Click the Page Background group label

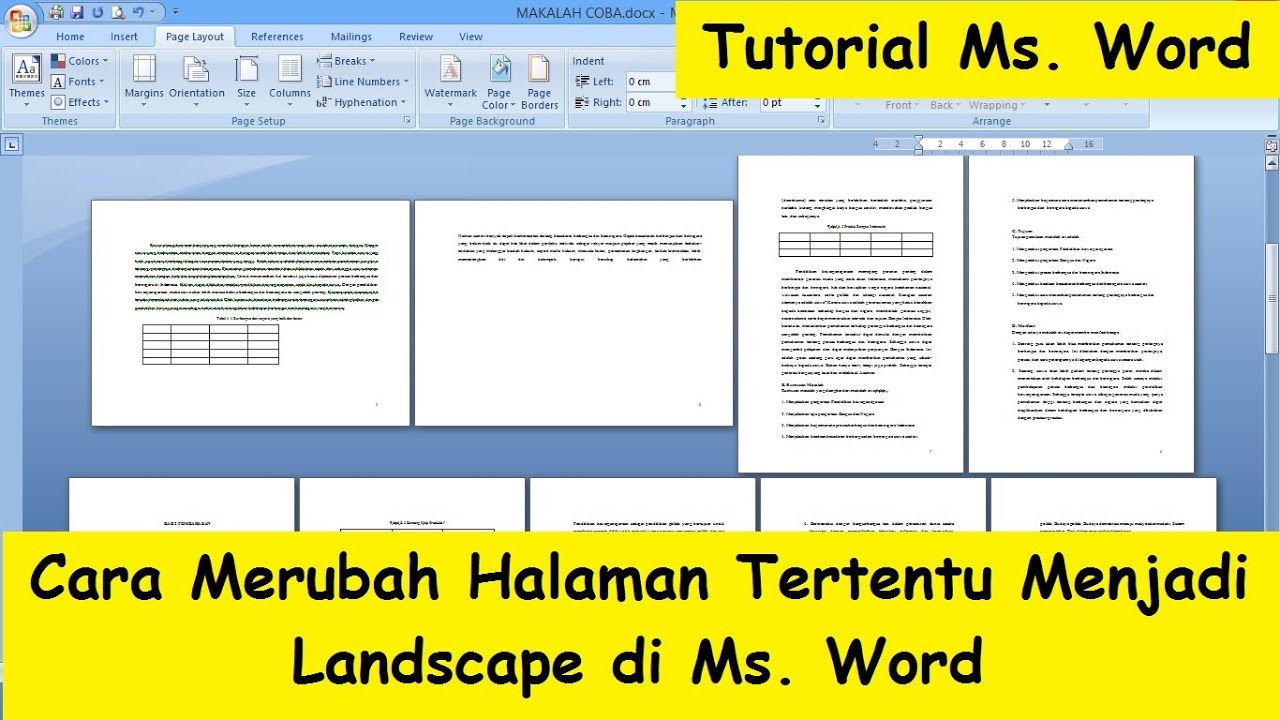pos(492,121)
